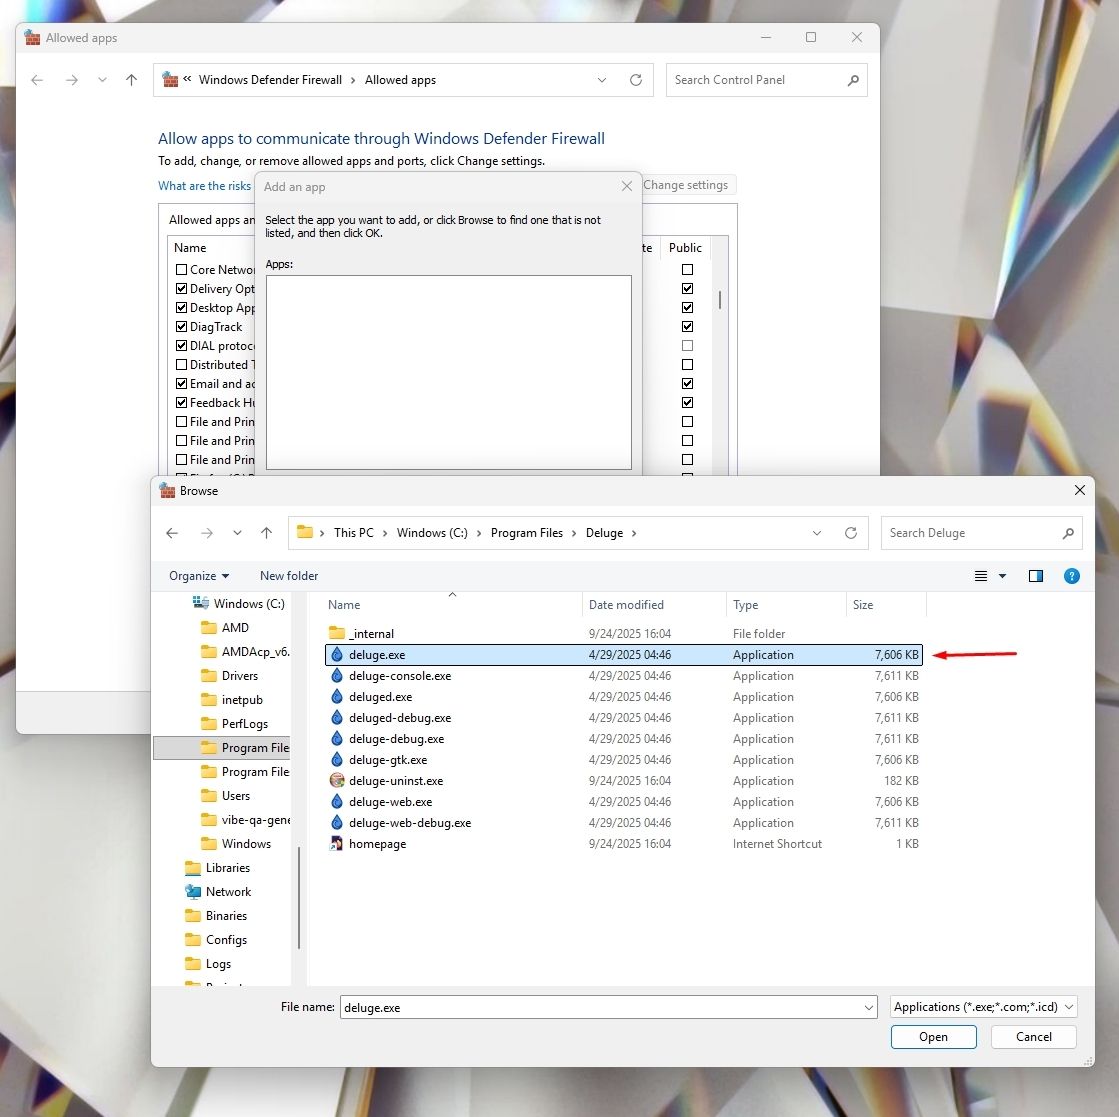
Task: Open the homepage internet shortcut icon
Action: tap(336, 843)
